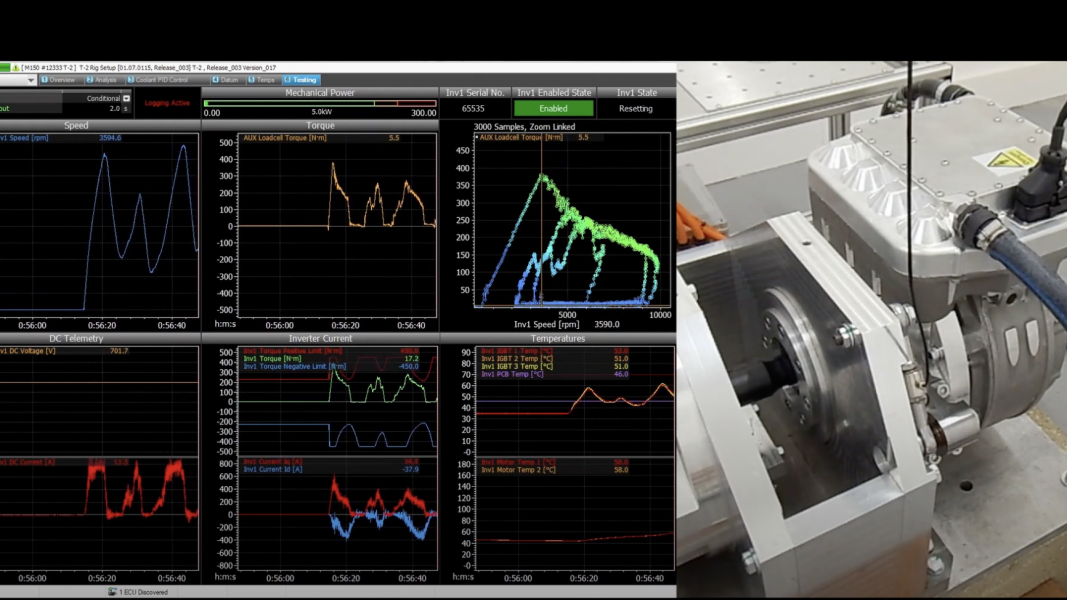Click the Mechanical Power progress bar
This screenshot has height=600, width=1067.
click(320, 101)
